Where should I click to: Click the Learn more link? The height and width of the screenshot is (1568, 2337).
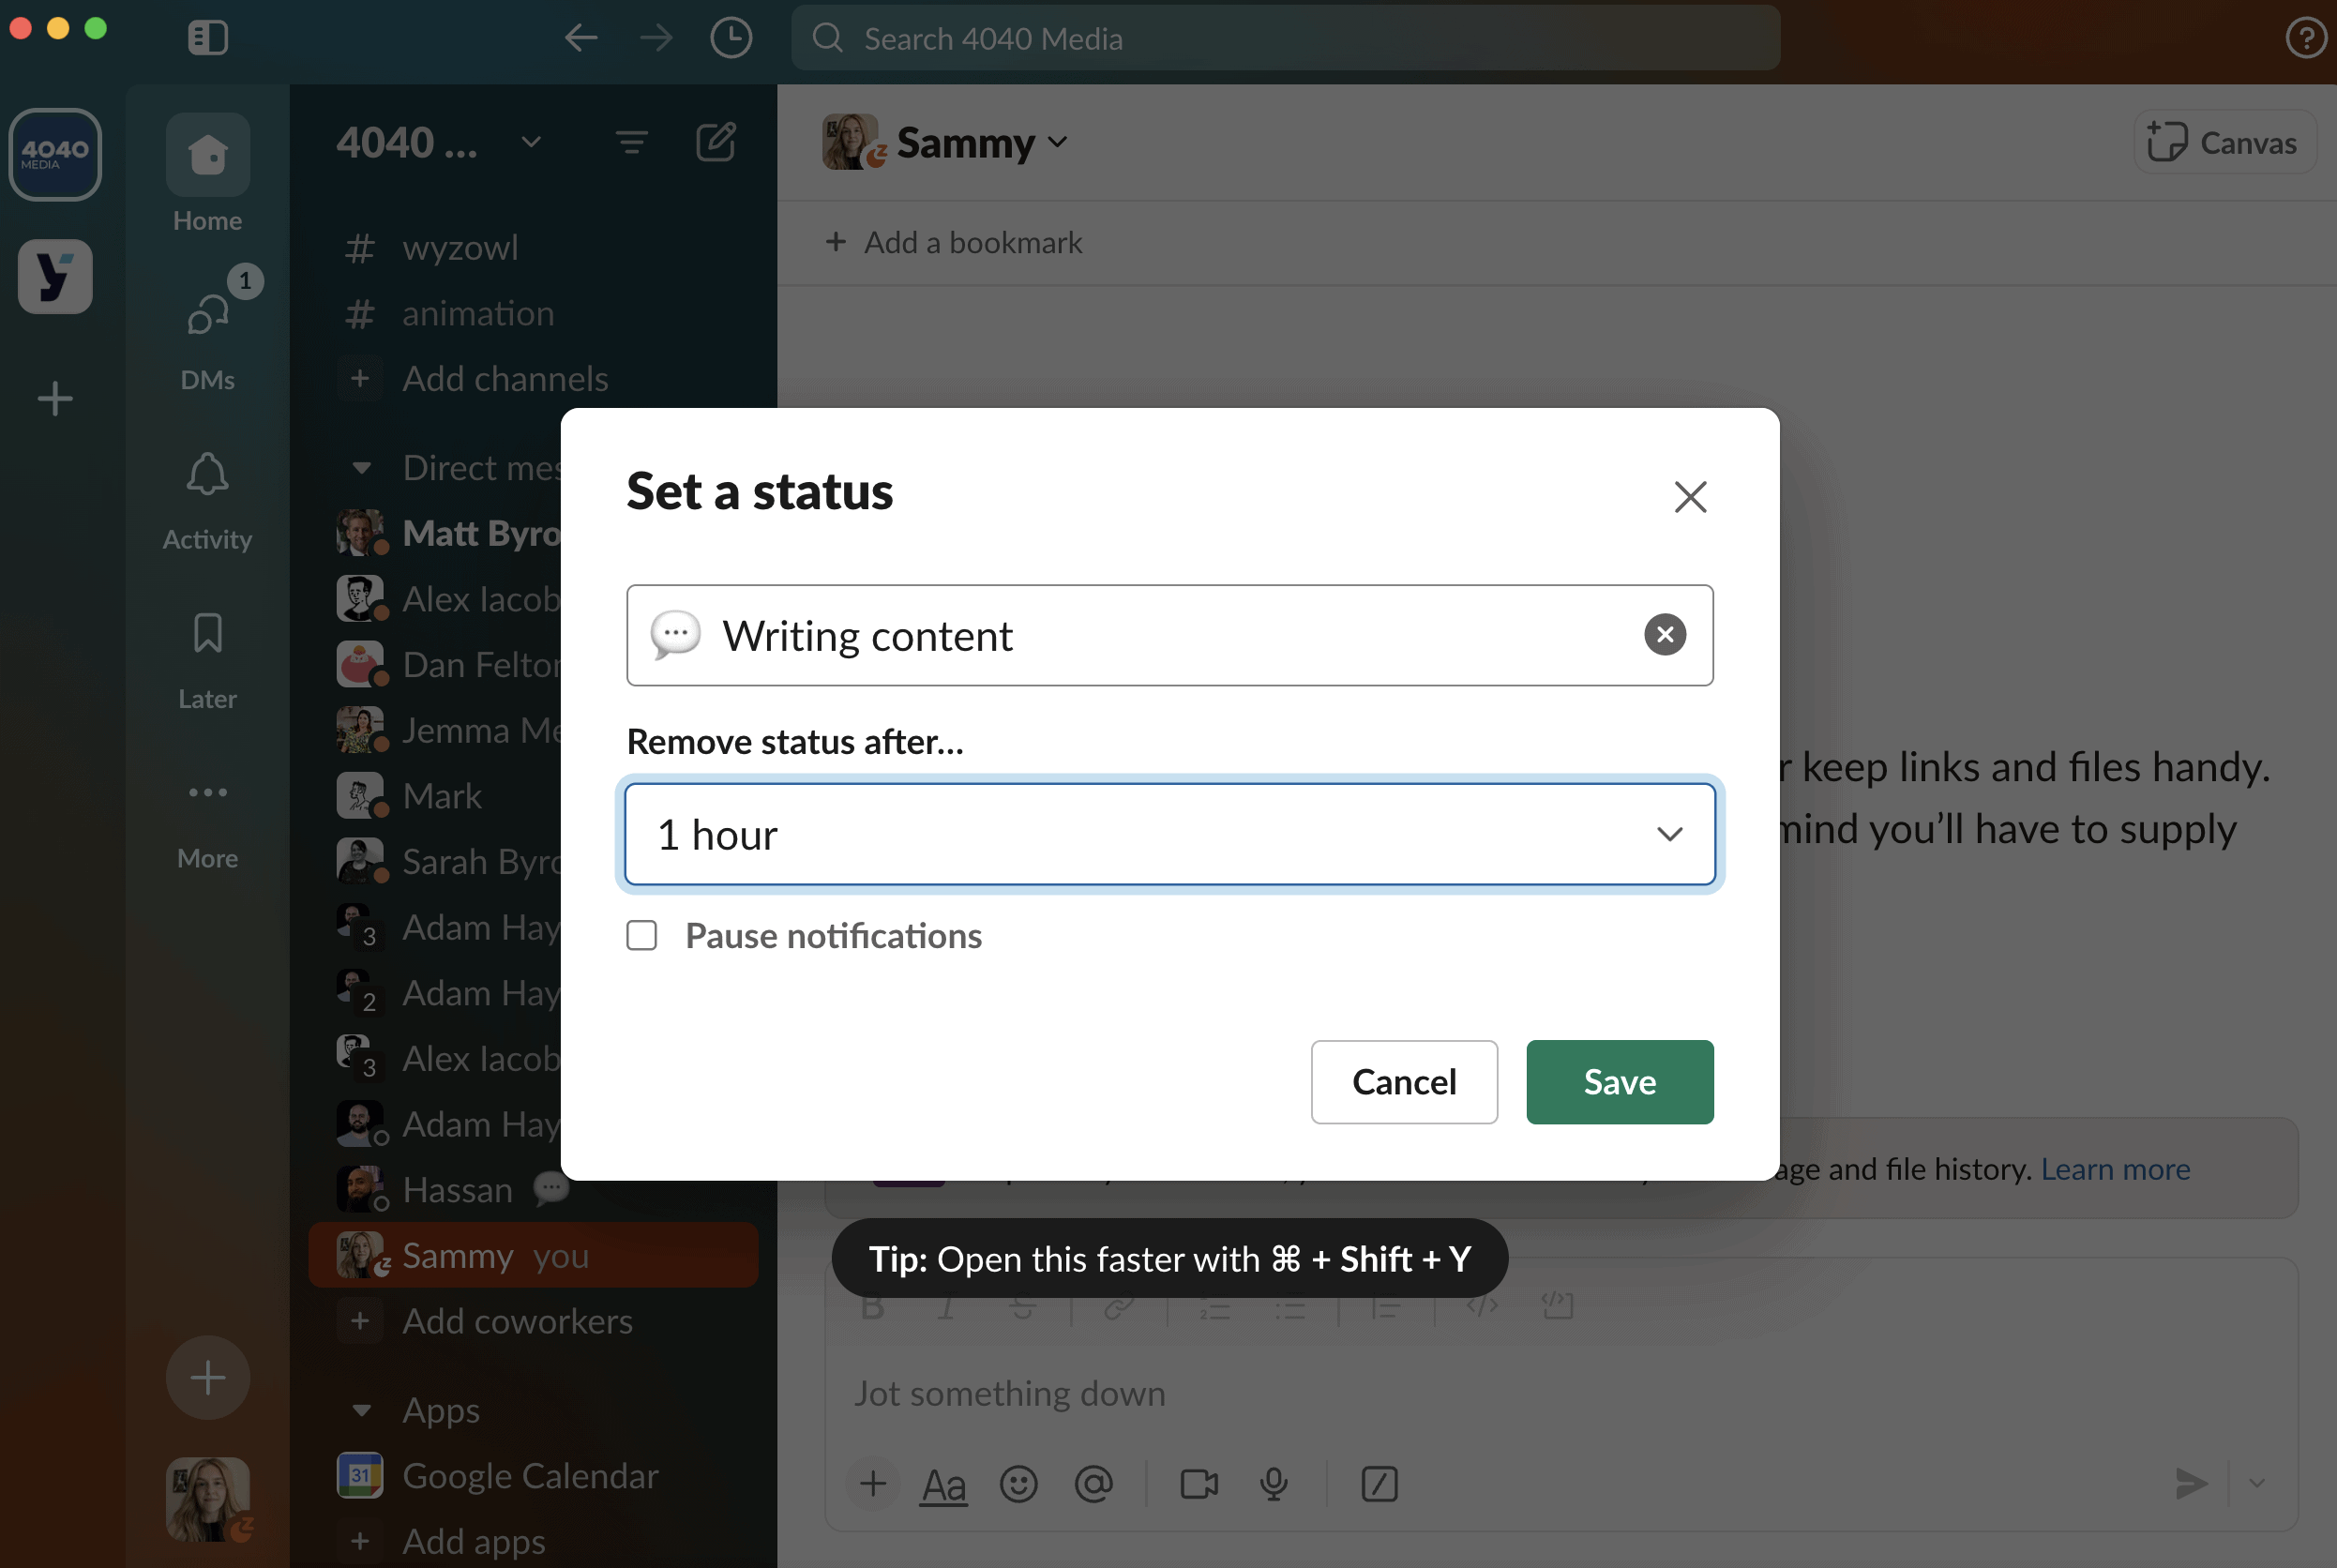coord(2115,1169)
